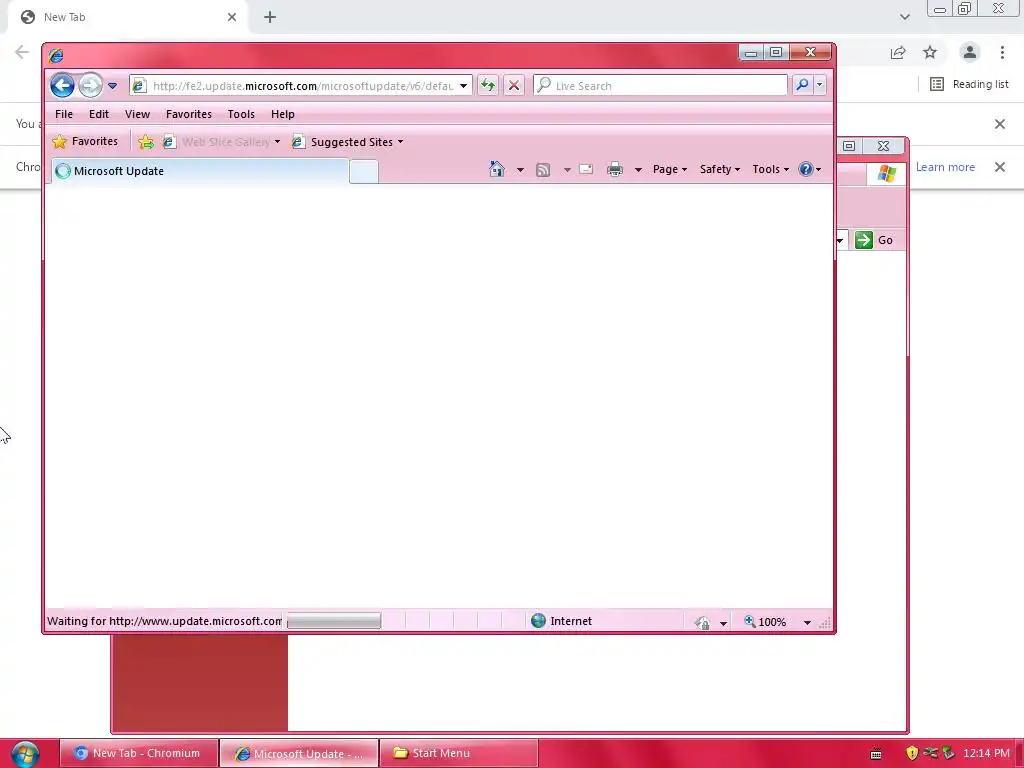Click the yellow security shield tray icon
Image resolution: width=1024 pixels, height=768 pixels.
click(912, 753)
